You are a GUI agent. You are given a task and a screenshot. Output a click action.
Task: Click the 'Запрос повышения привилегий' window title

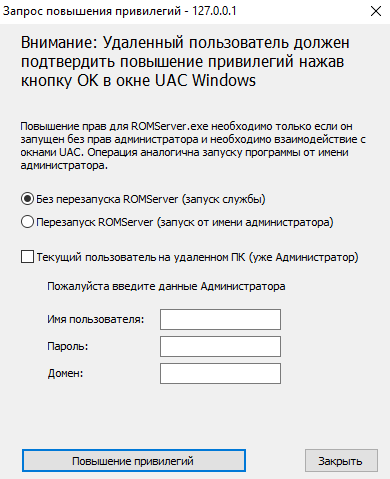click(x=92, y=11)
